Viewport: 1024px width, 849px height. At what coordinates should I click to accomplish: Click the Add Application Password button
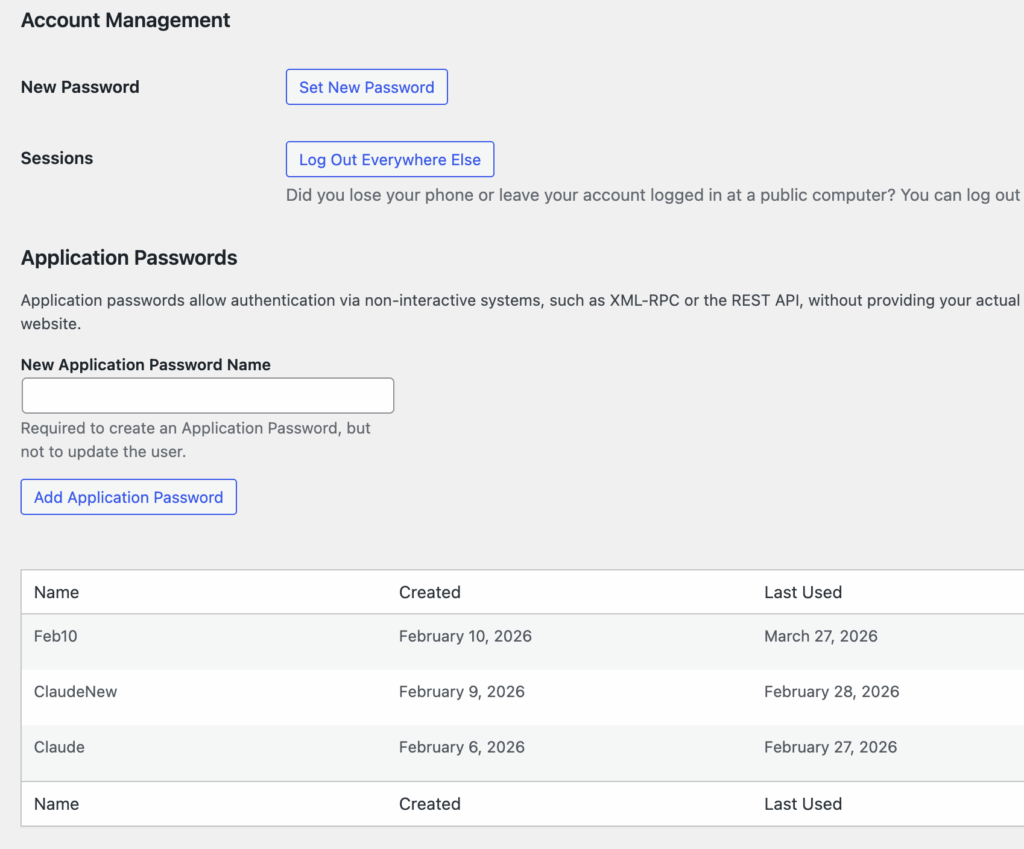point(128,497)
